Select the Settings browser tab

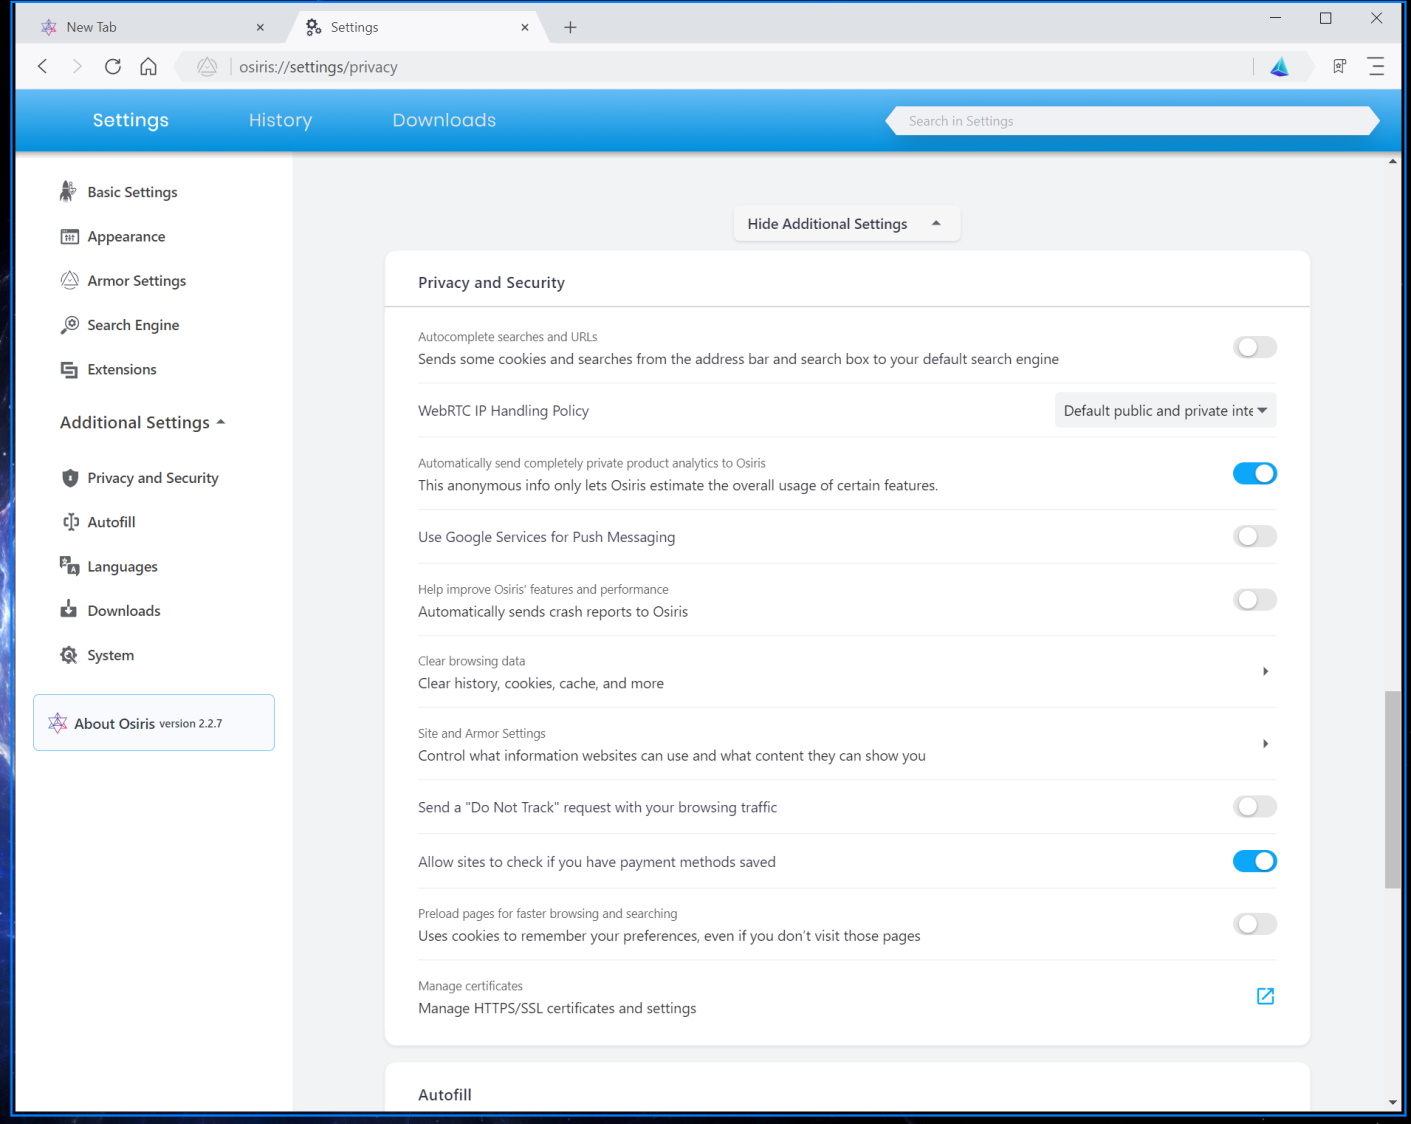pos(417,27)
